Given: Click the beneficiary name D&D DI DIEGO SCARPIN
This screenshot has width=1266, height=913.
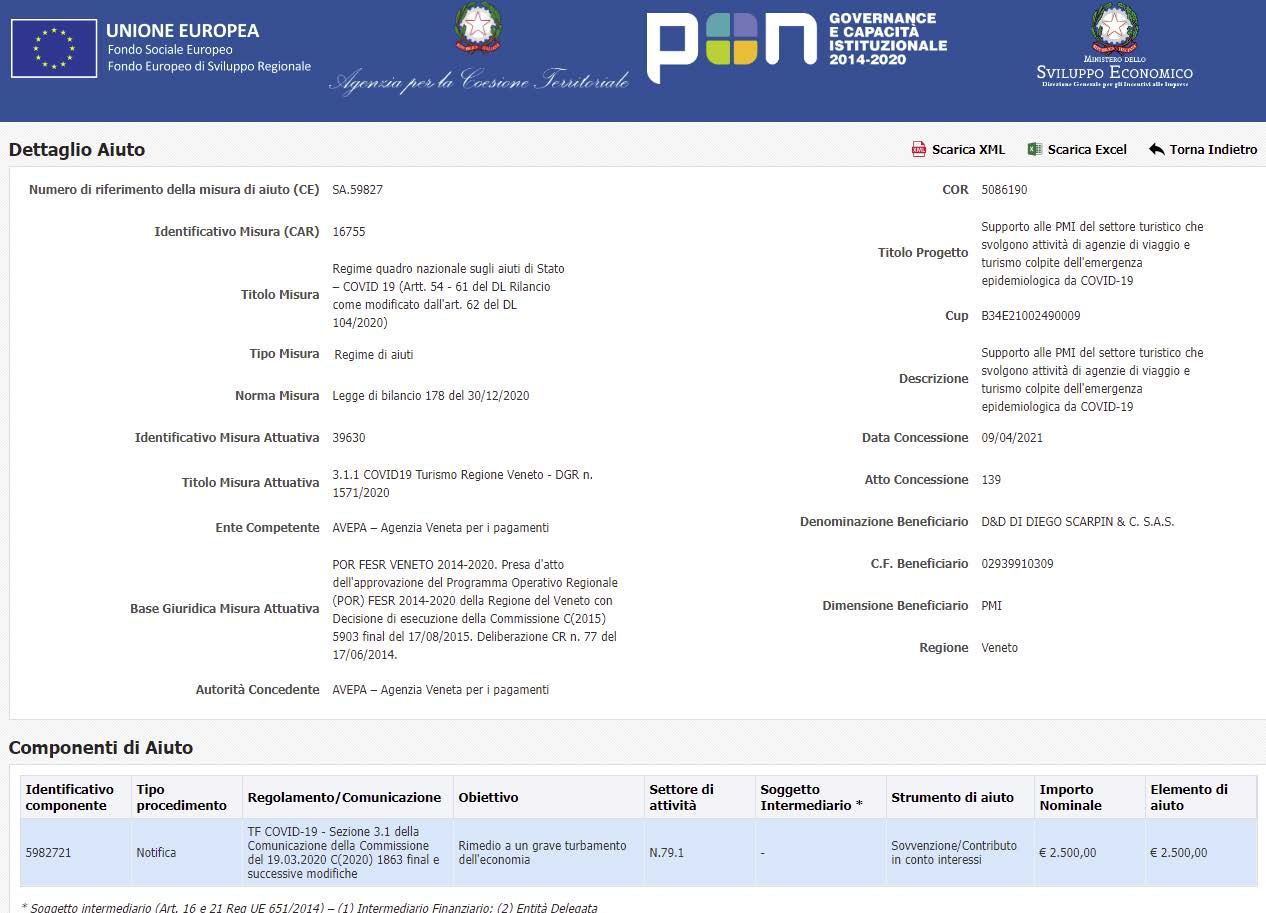Looking at the screenshot, I should pyautogui.click(x=1078, y=522).
